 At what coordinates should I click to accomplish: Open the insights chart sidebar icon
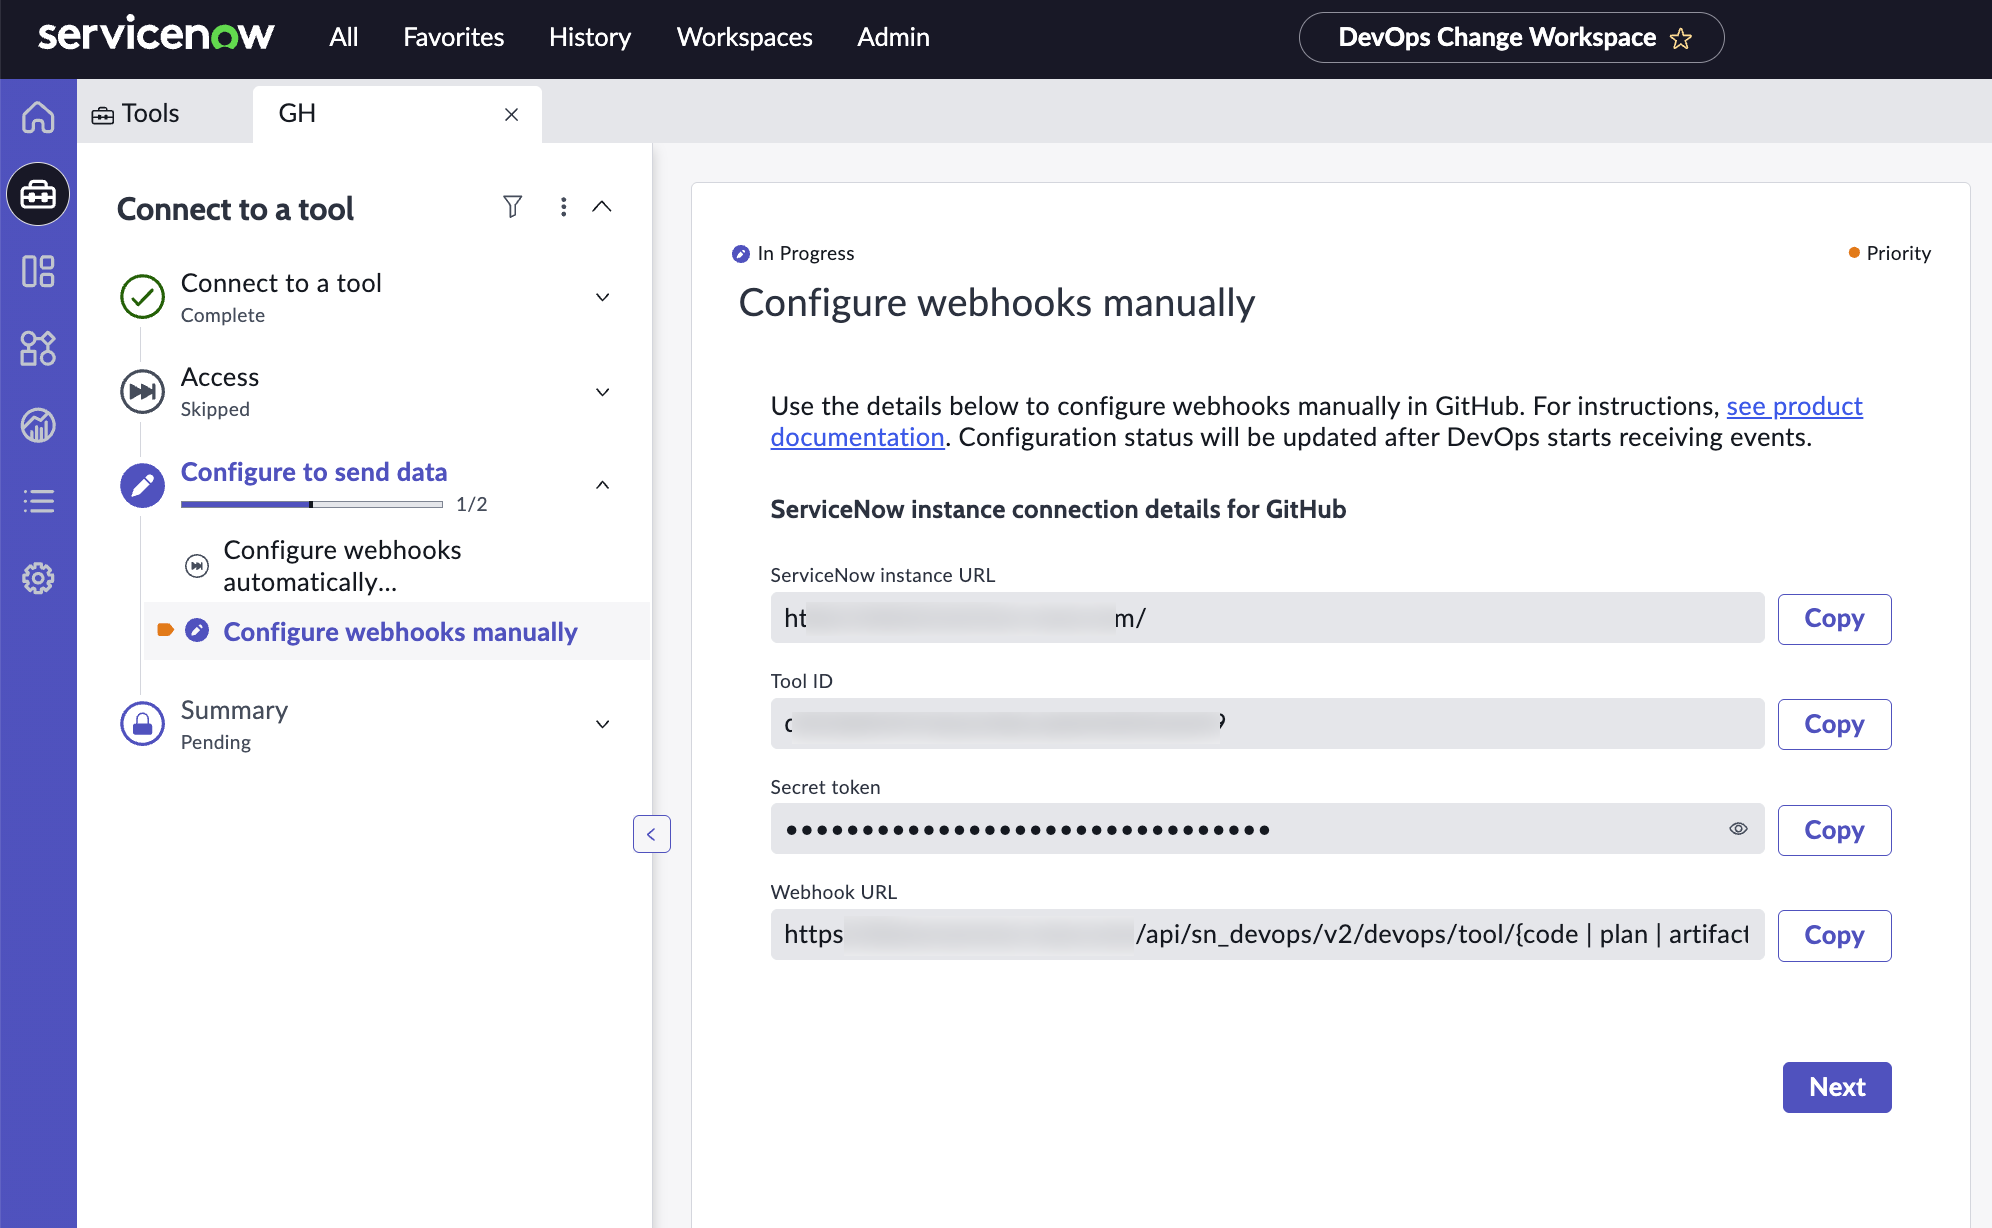(x=38, y=425)
